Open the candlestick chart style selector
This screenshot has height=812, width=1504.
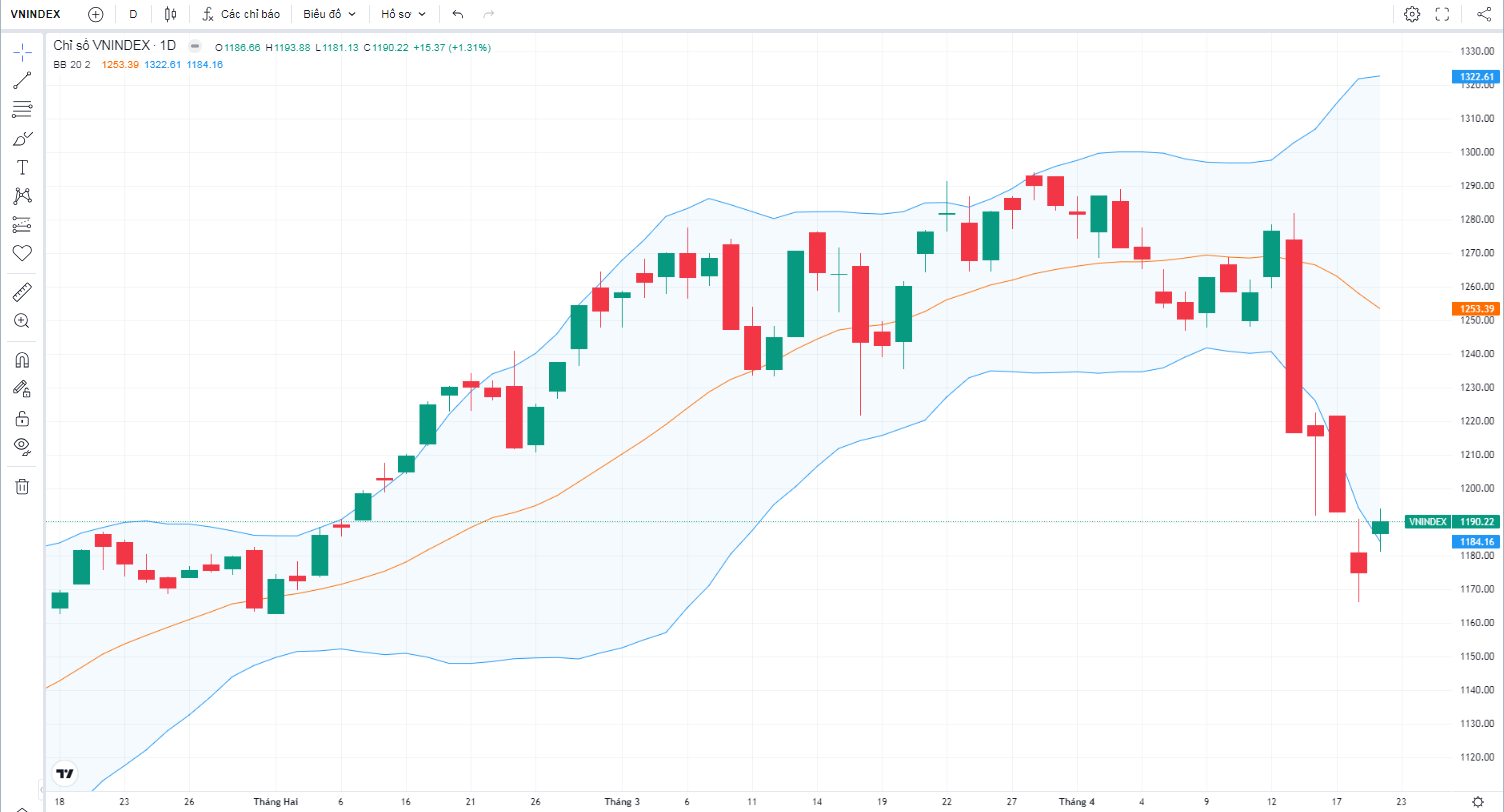coord(170,14)
